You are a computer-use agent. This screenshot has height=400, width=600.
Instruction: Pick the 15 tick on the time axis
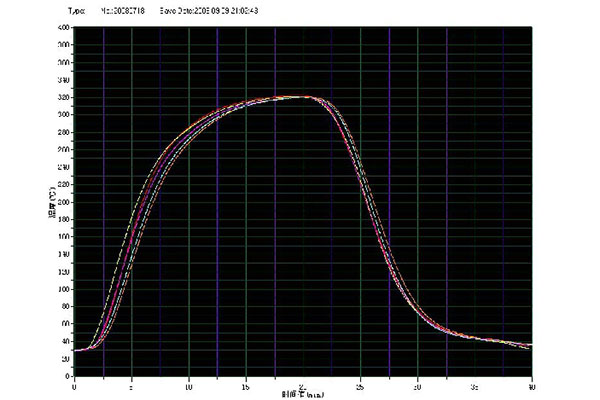(246, 384)
